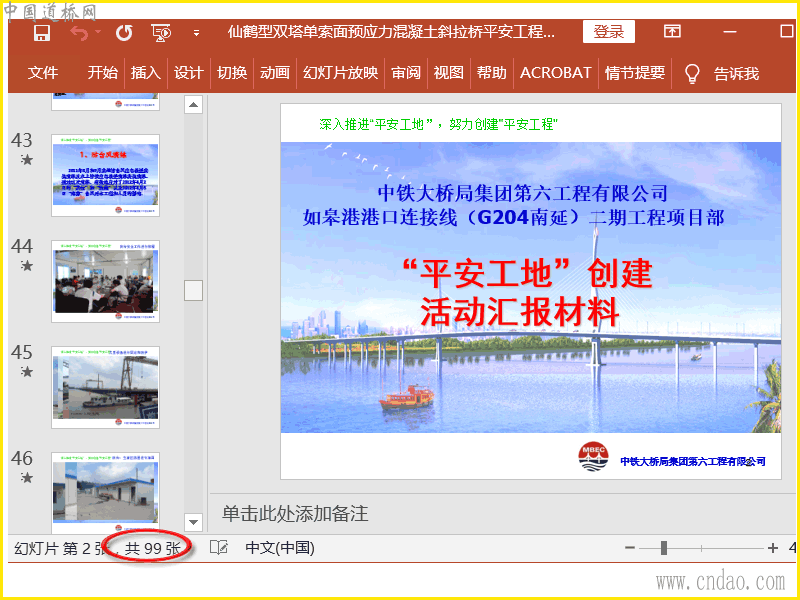
Task: Click the zoom out minus button
Action: coord(630,548)
